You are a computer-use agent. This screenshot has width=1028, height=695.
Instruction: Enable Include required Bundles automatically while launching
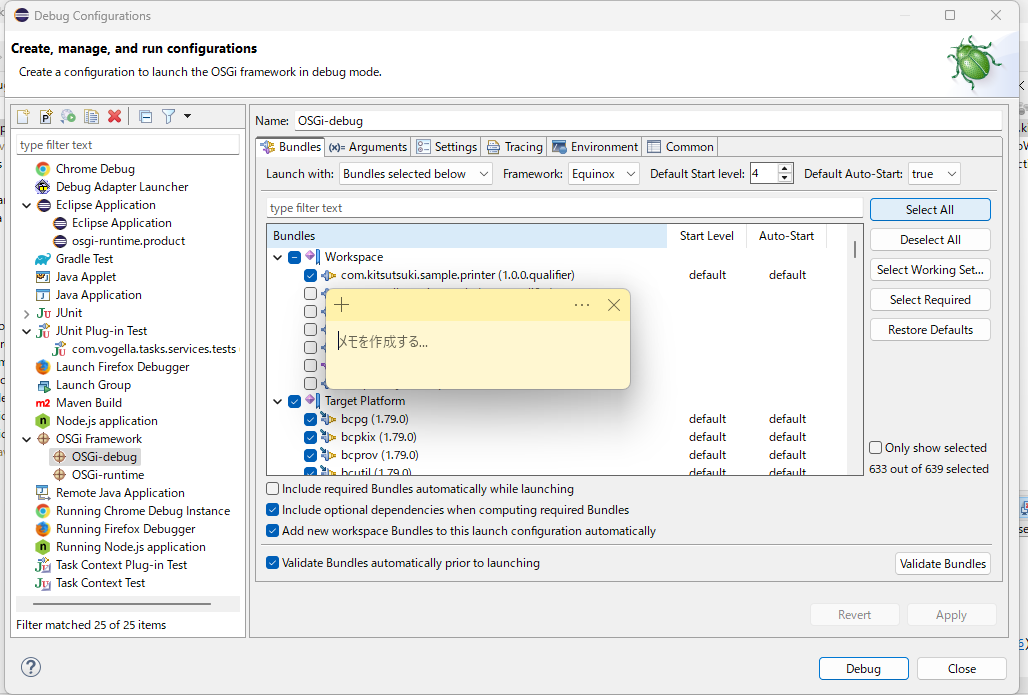click(273, 489)
